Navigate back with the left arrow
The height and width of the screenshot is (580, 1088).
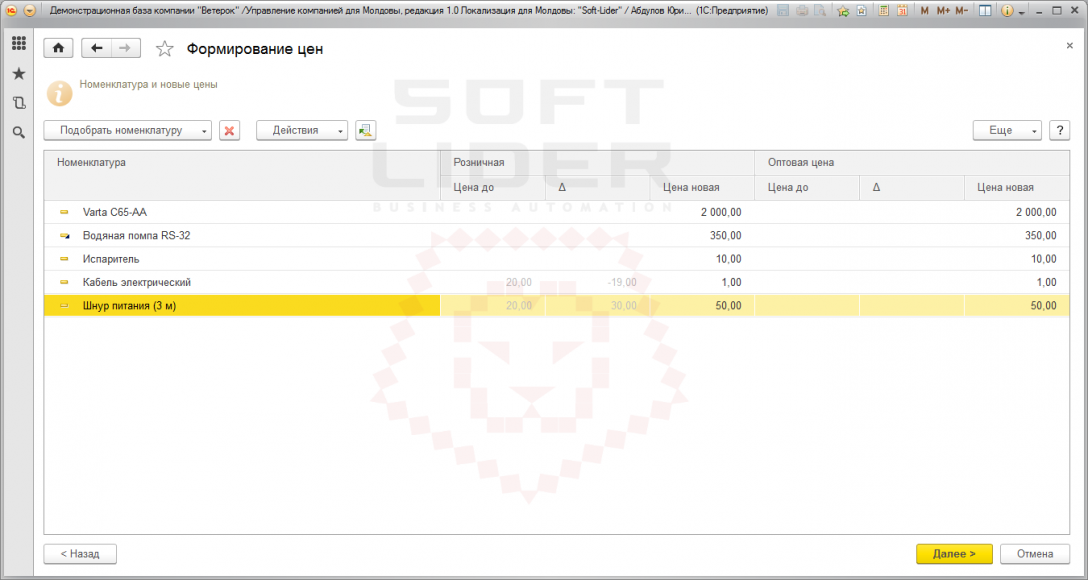point(96,48)
